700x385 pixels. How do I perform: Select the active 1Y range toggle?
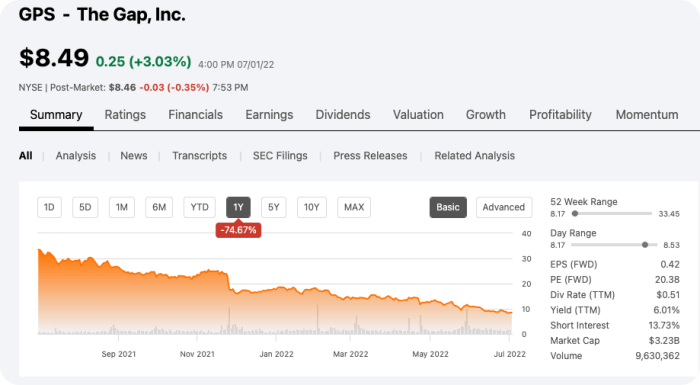pos(238,207)
